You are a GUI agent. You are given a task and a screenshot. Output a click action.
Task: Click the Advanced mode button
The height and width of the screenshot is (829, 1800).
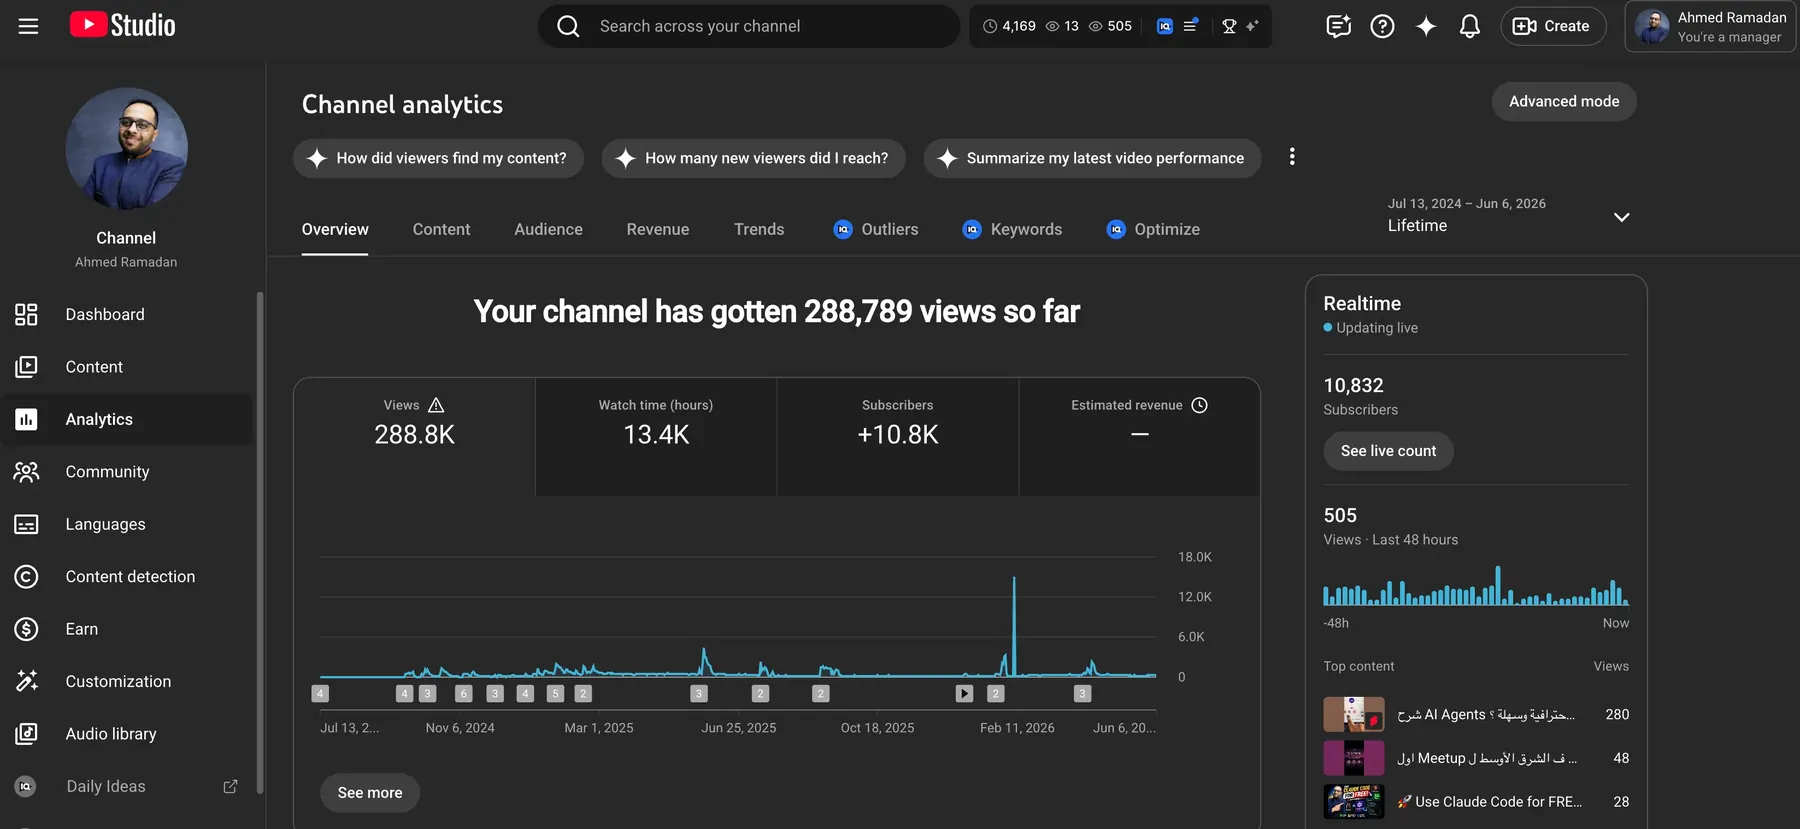[1564, 101]
